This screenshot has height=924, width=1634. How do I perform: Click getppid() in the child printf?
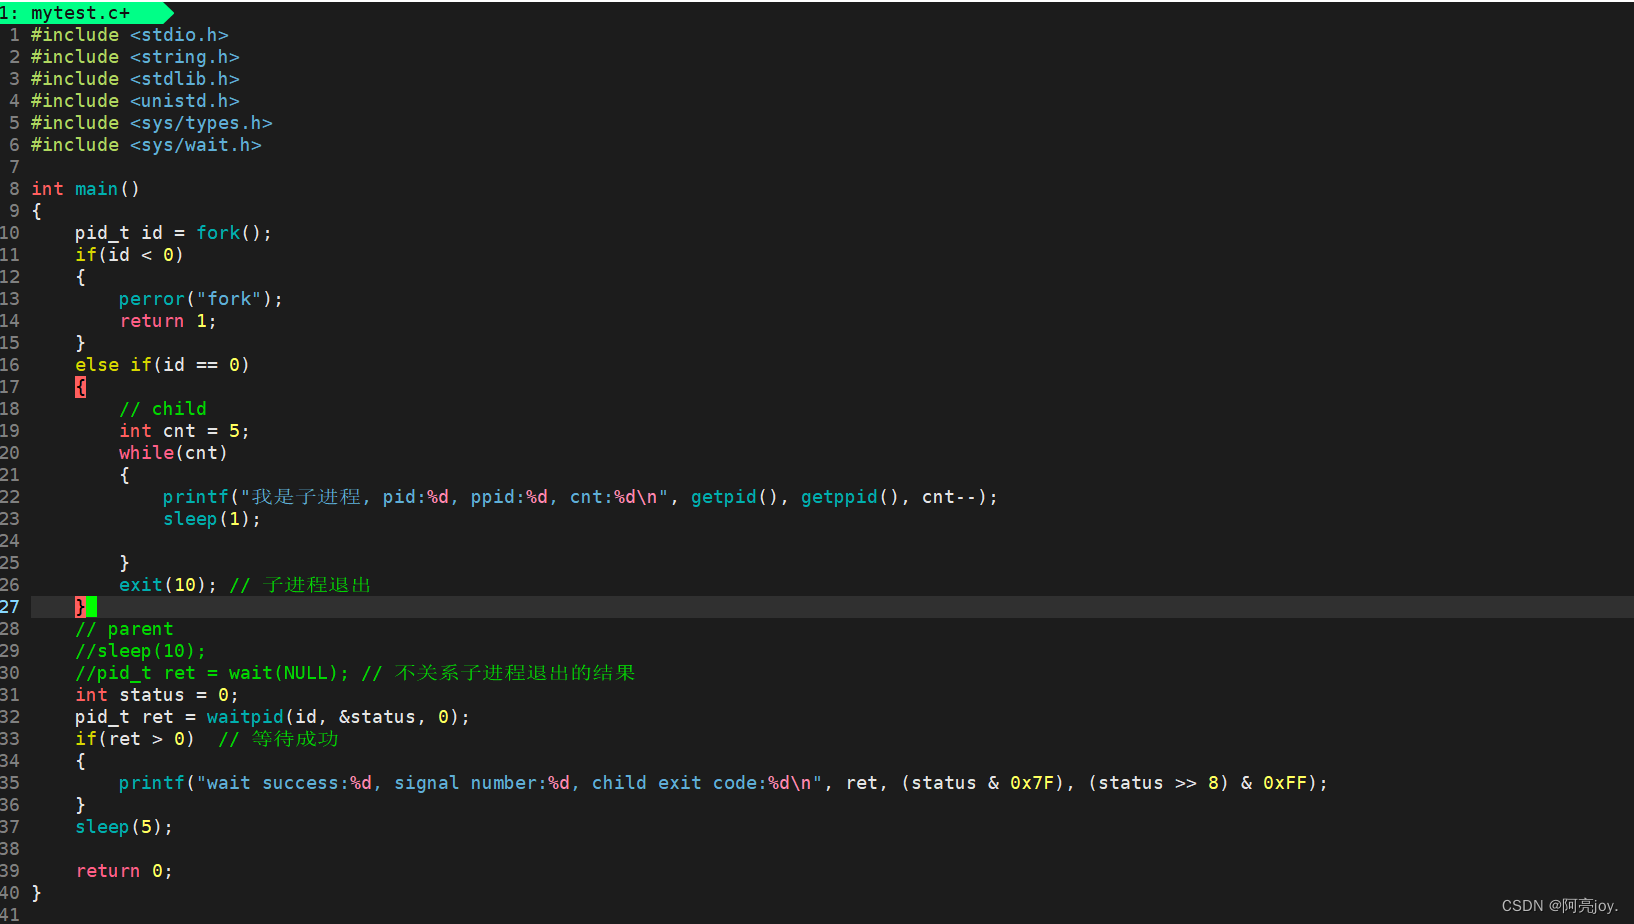(850, 497)
